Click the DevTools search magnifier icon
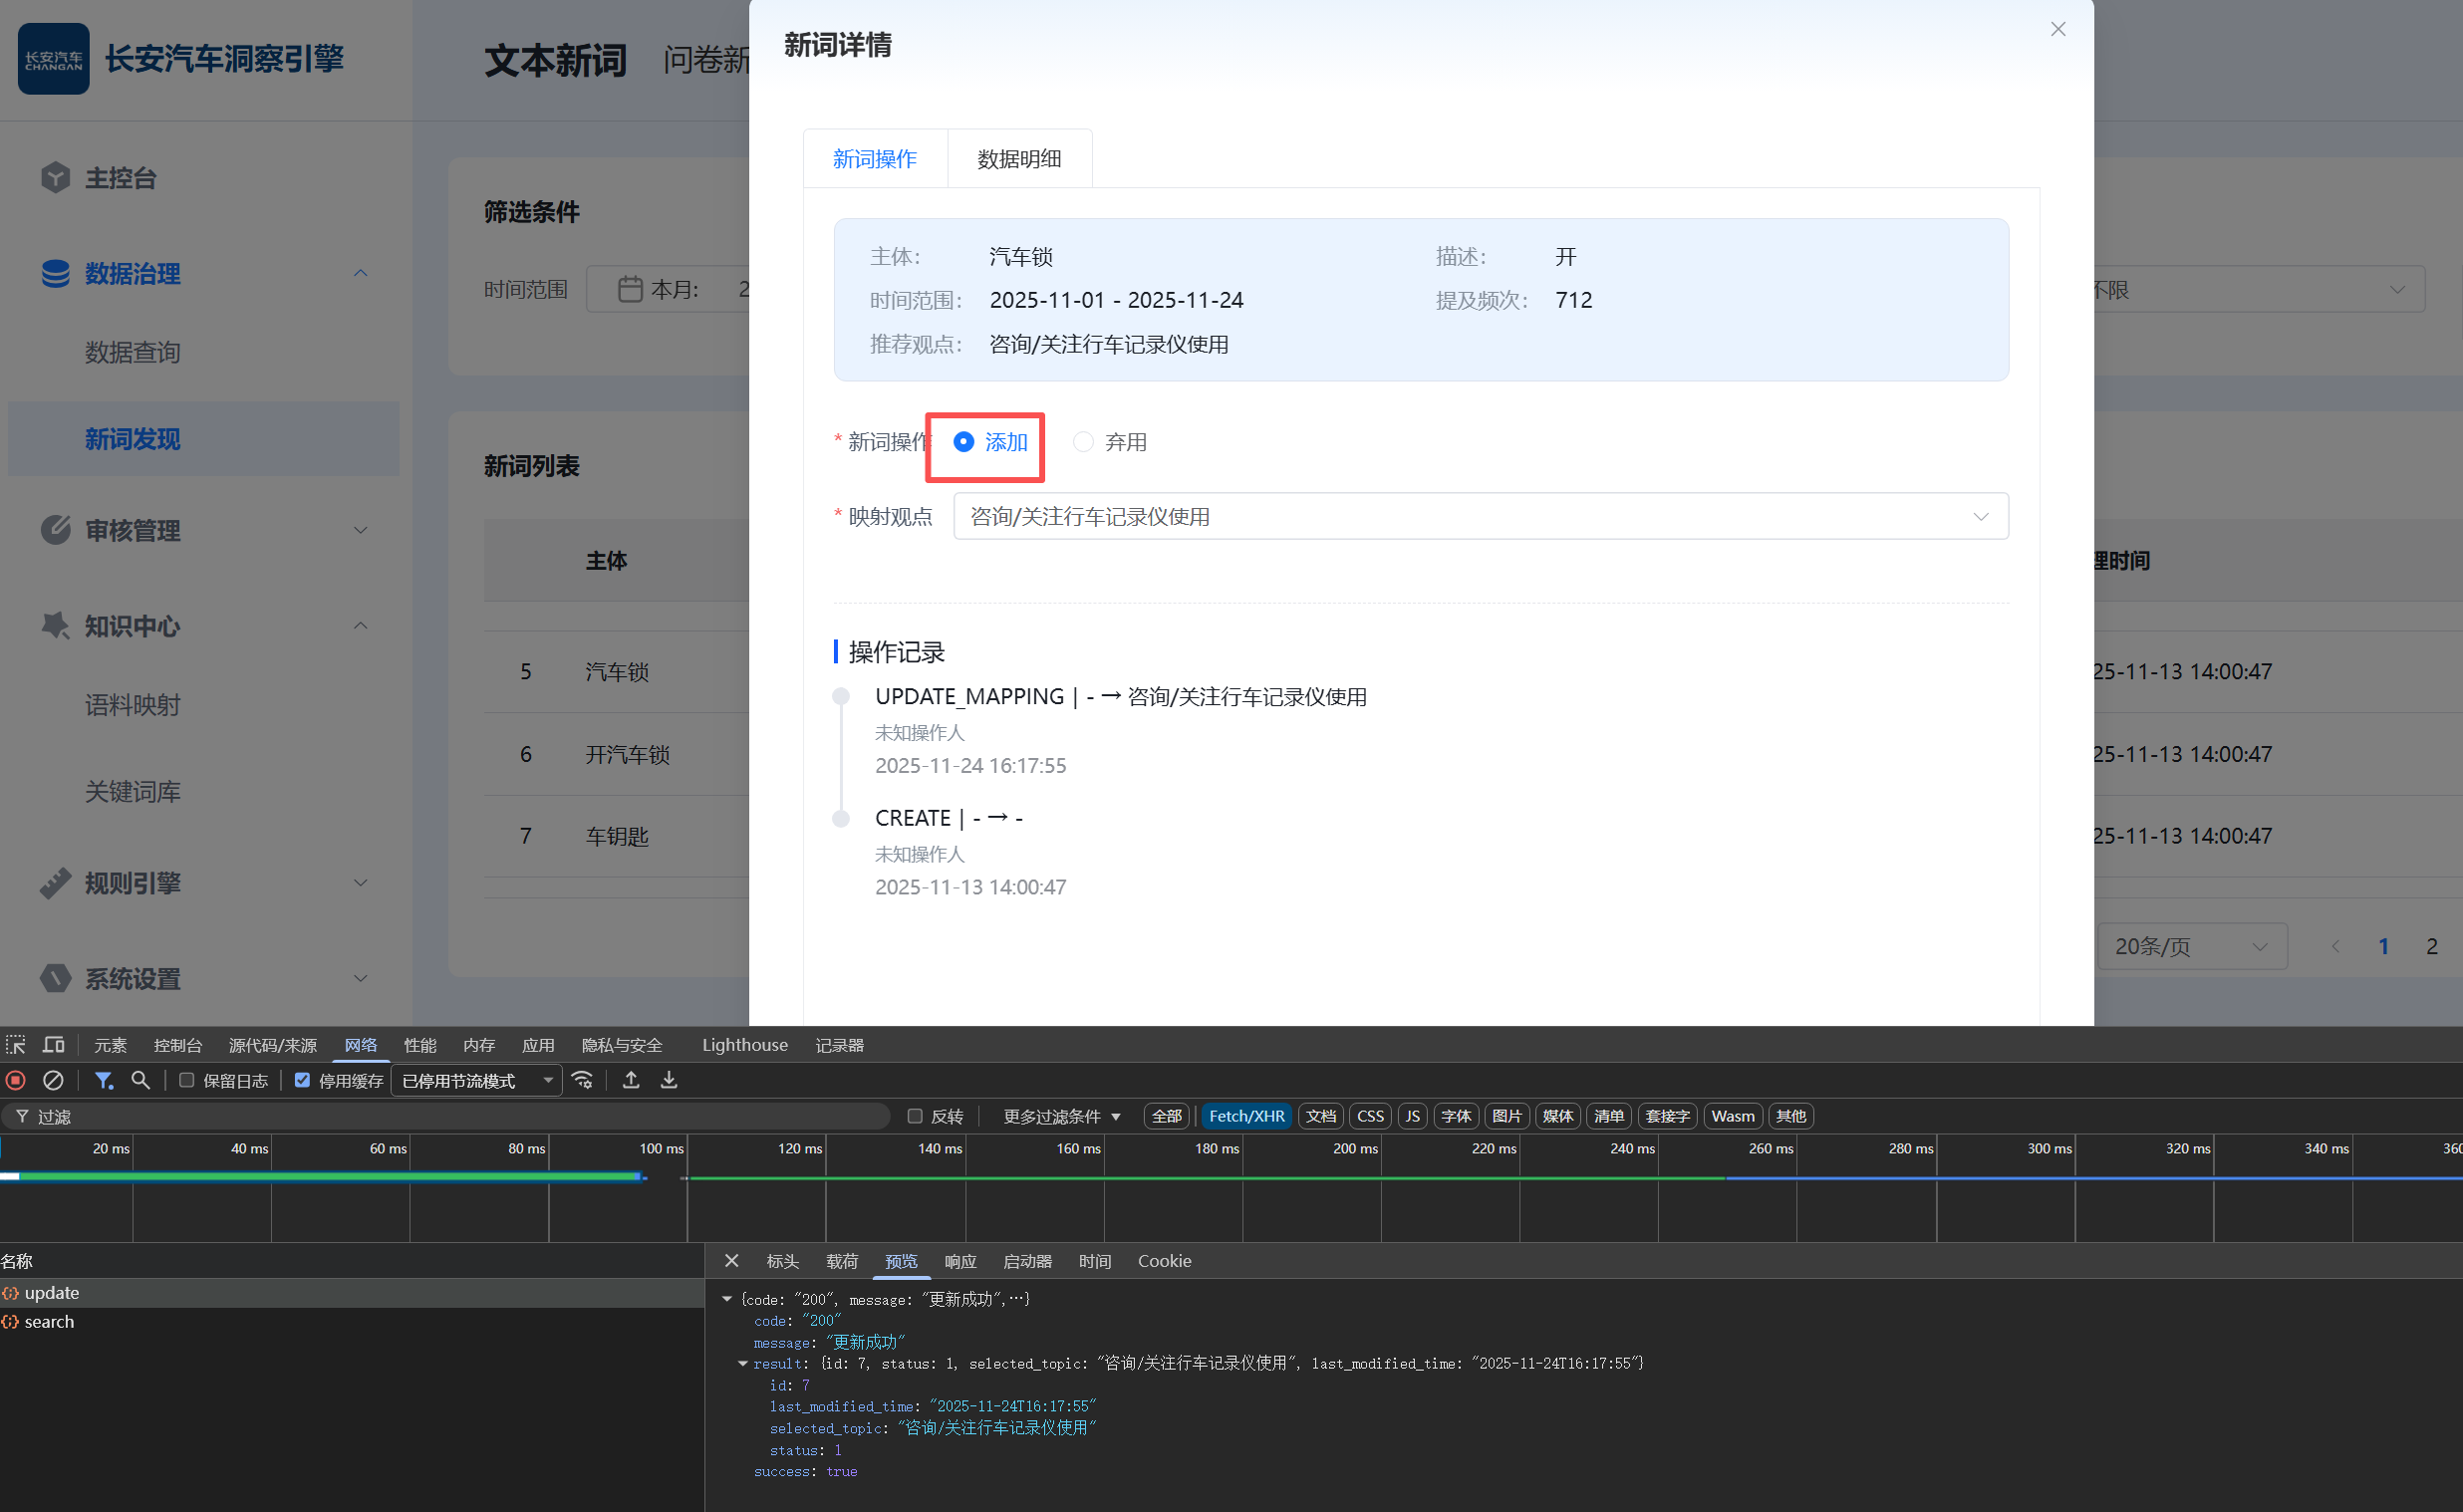This screenshot has height=1512, width=2463. pyautogui.click(x=141, y=1080)
